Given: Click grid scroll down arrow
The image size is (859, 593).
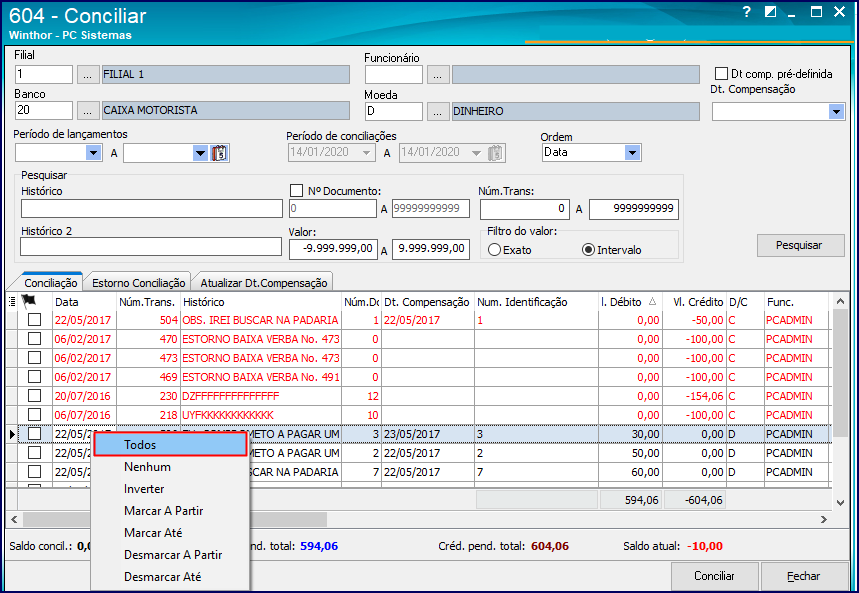Looking at the screenshot, I should click(840, 502).
